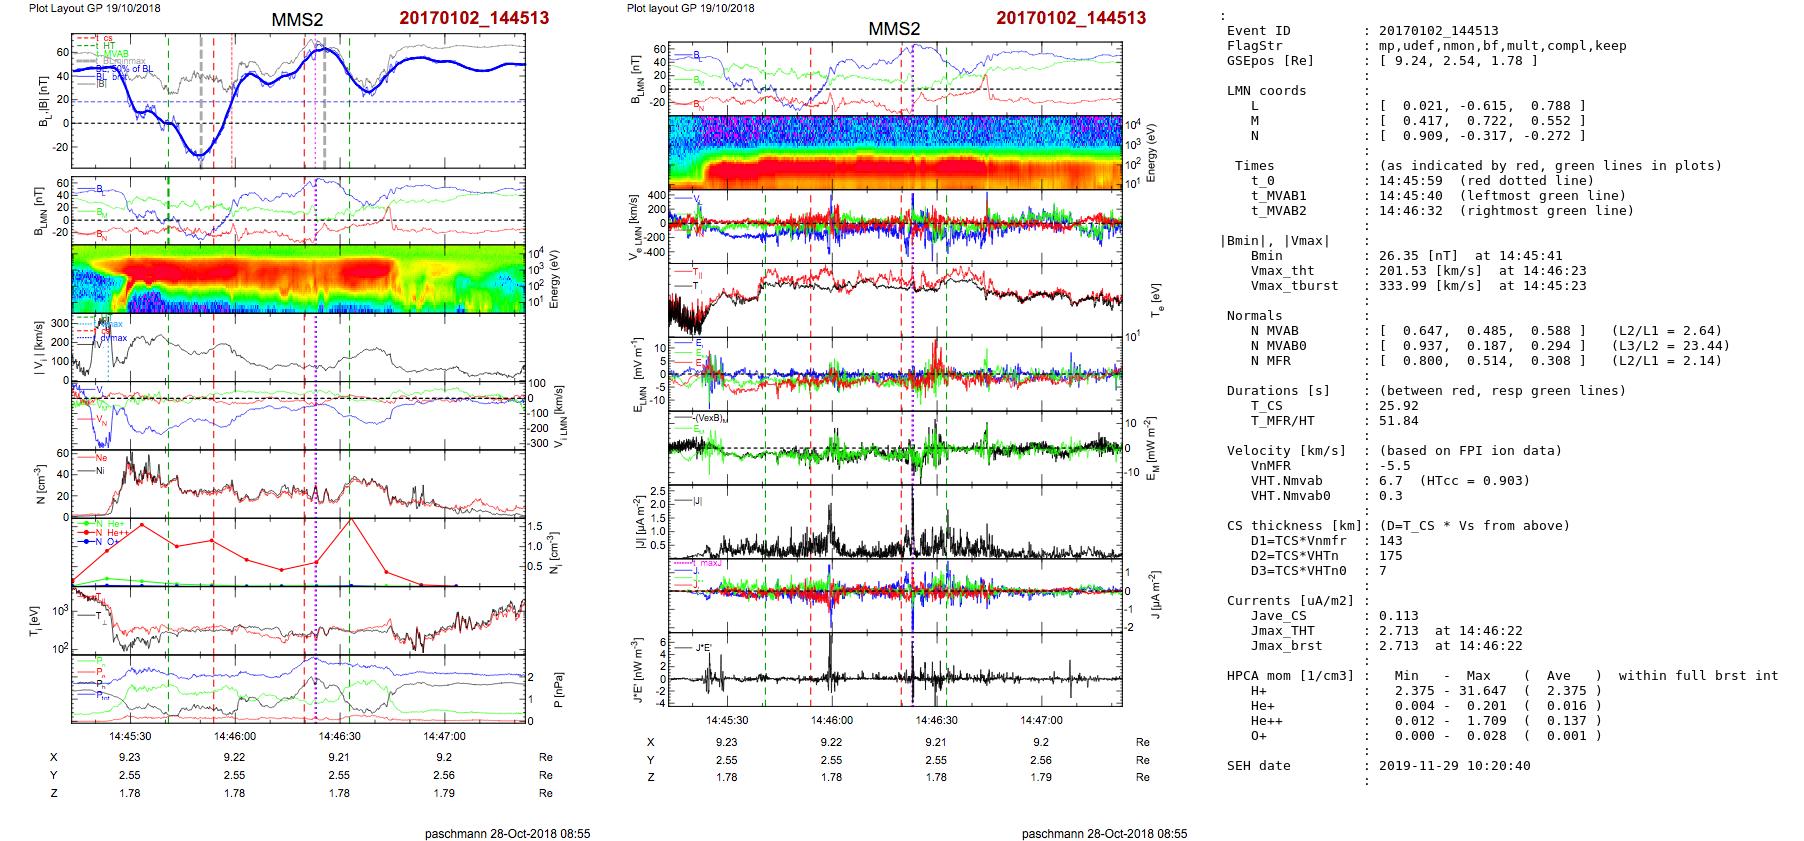This screenshot has height=841, width=1804.
Task: Select GSE position value '[ 9.24, 2.54, 1.78 ]'
Action: [x=1458, y=61]
